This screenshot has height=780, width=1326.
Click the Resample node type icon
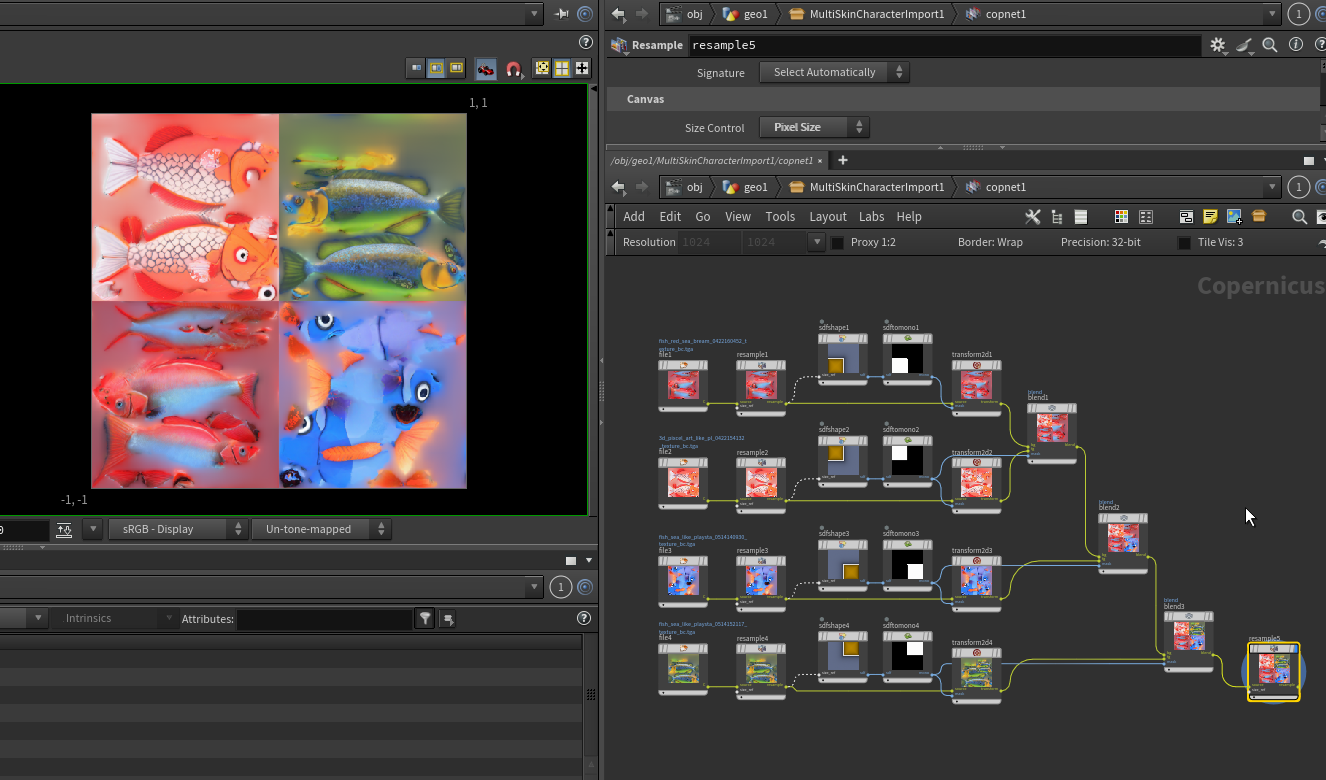point(620,45)
